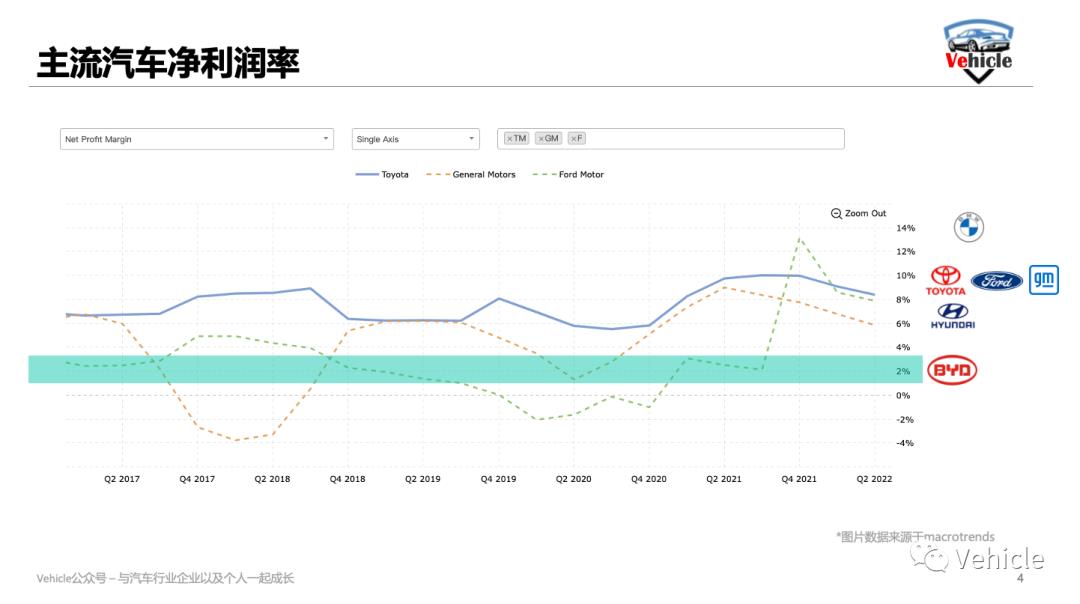
Task: Click the 0% y-axis label
Action: pyautogui.click(x=903, y=395)
